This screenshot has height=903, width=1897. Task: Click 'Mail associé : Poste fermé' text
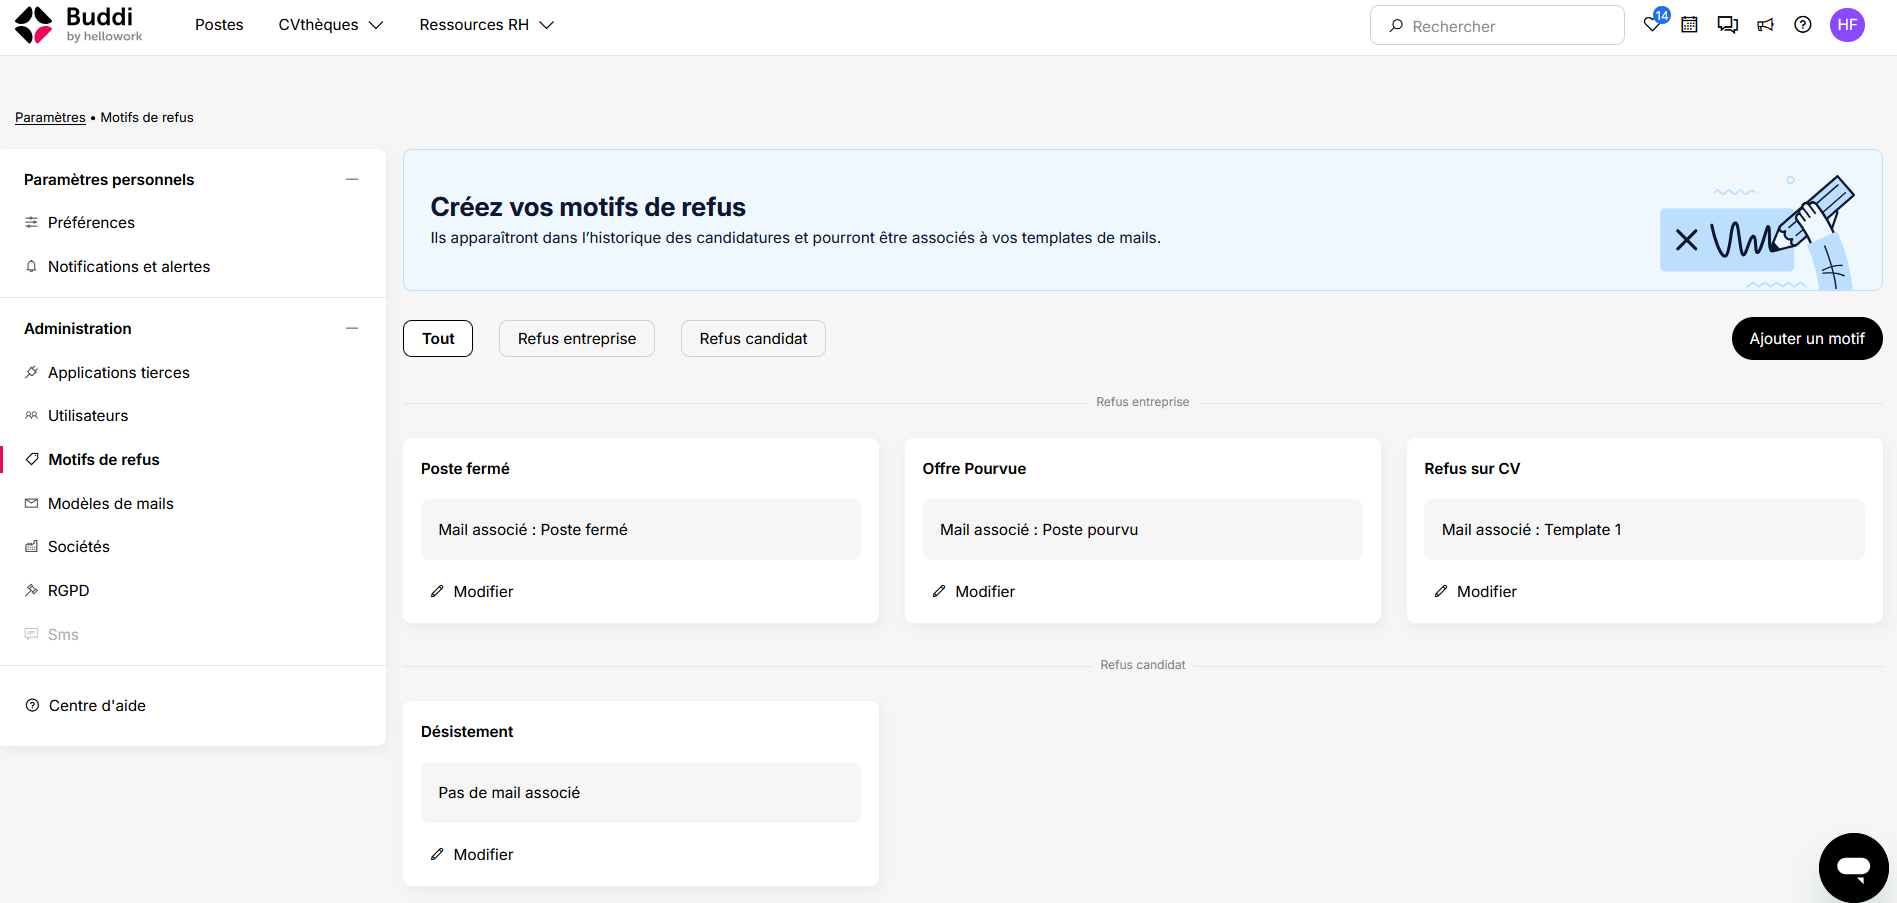coord(533,529)
